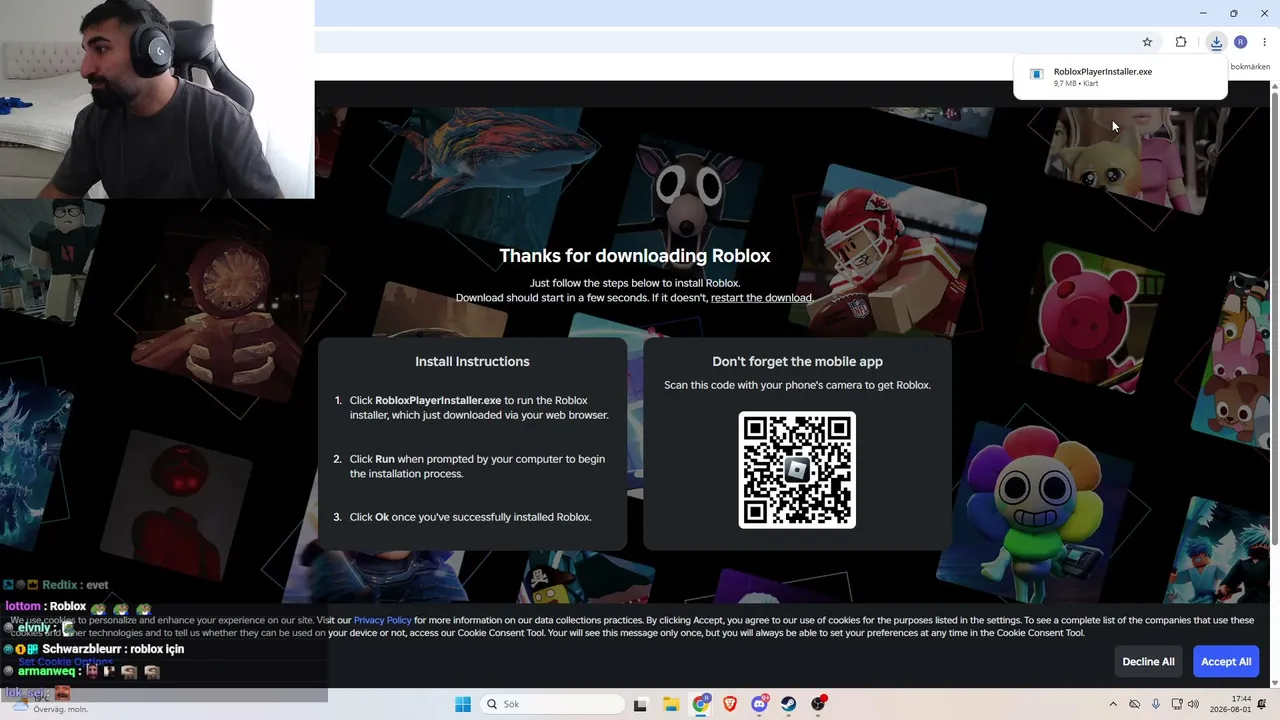Click the microphone tray icon

click(x=1156, y=704)
